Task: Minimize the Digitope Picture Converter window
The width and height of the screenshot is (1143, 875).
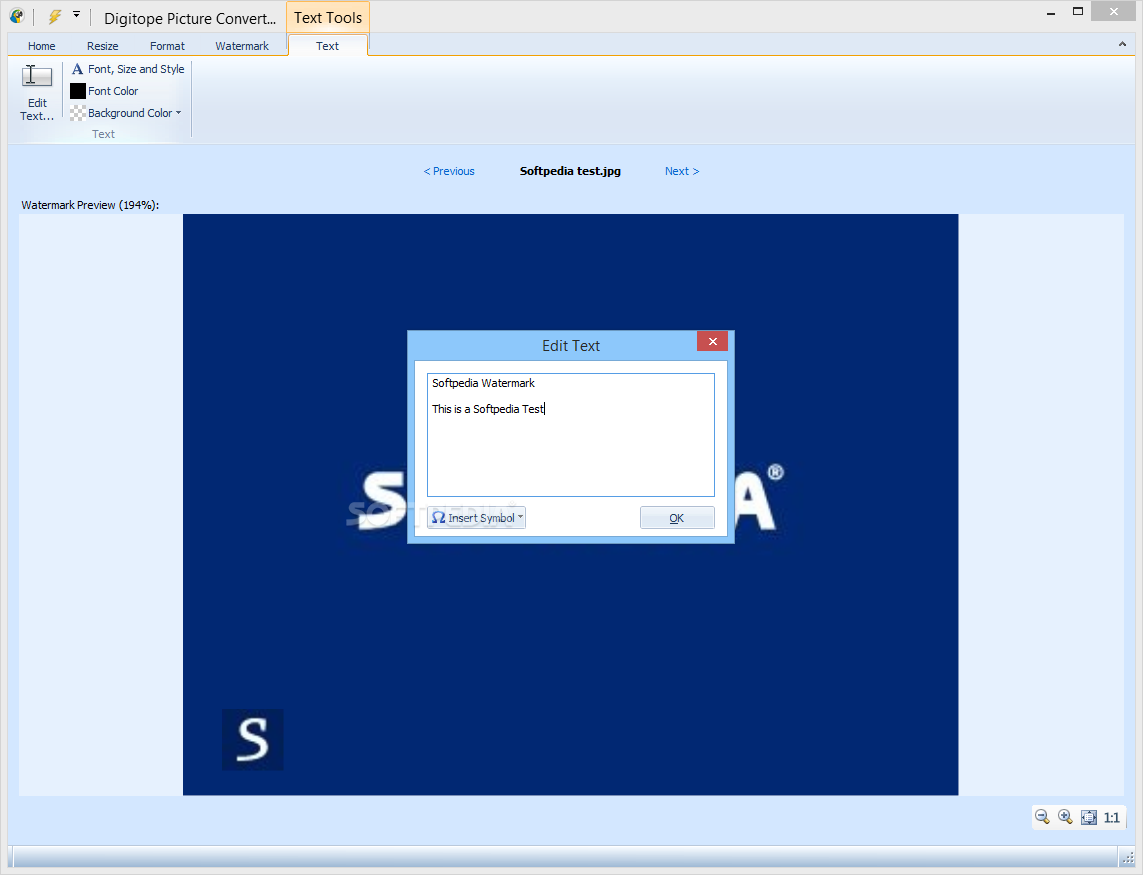Action: point(1051,13)
